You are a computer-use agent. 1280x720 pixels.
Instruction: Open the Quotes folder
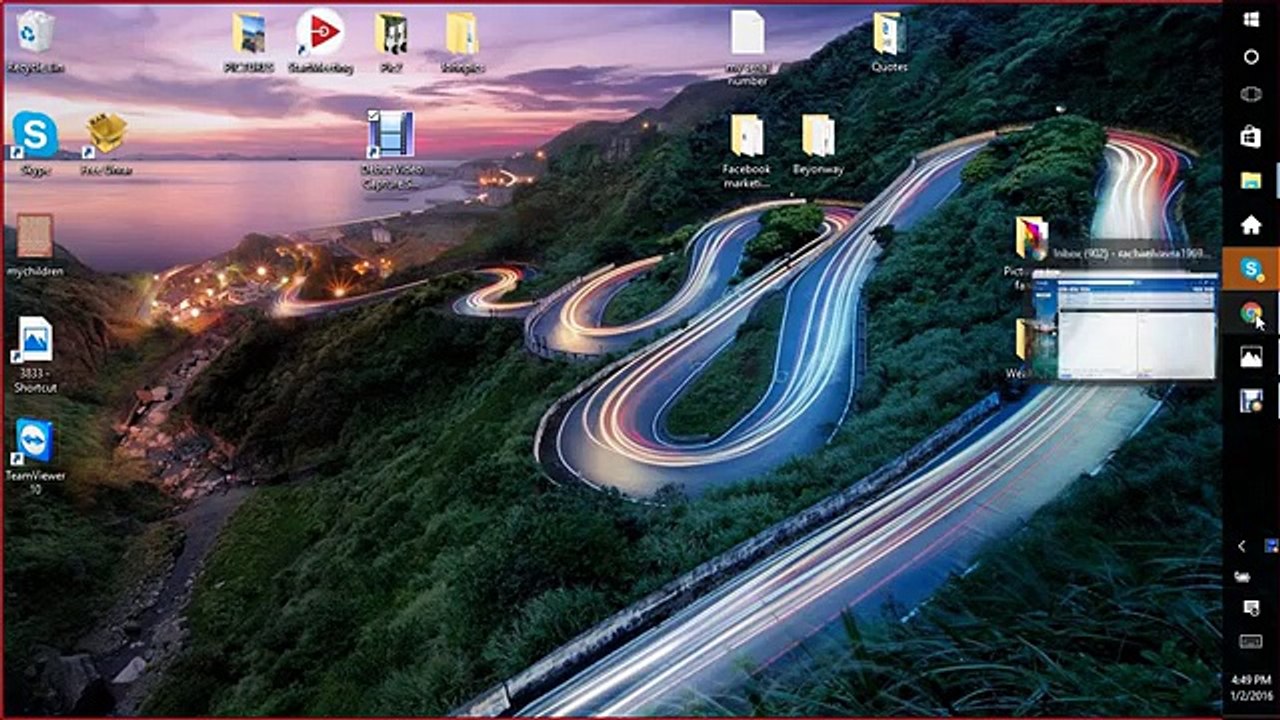coord(889,42)
